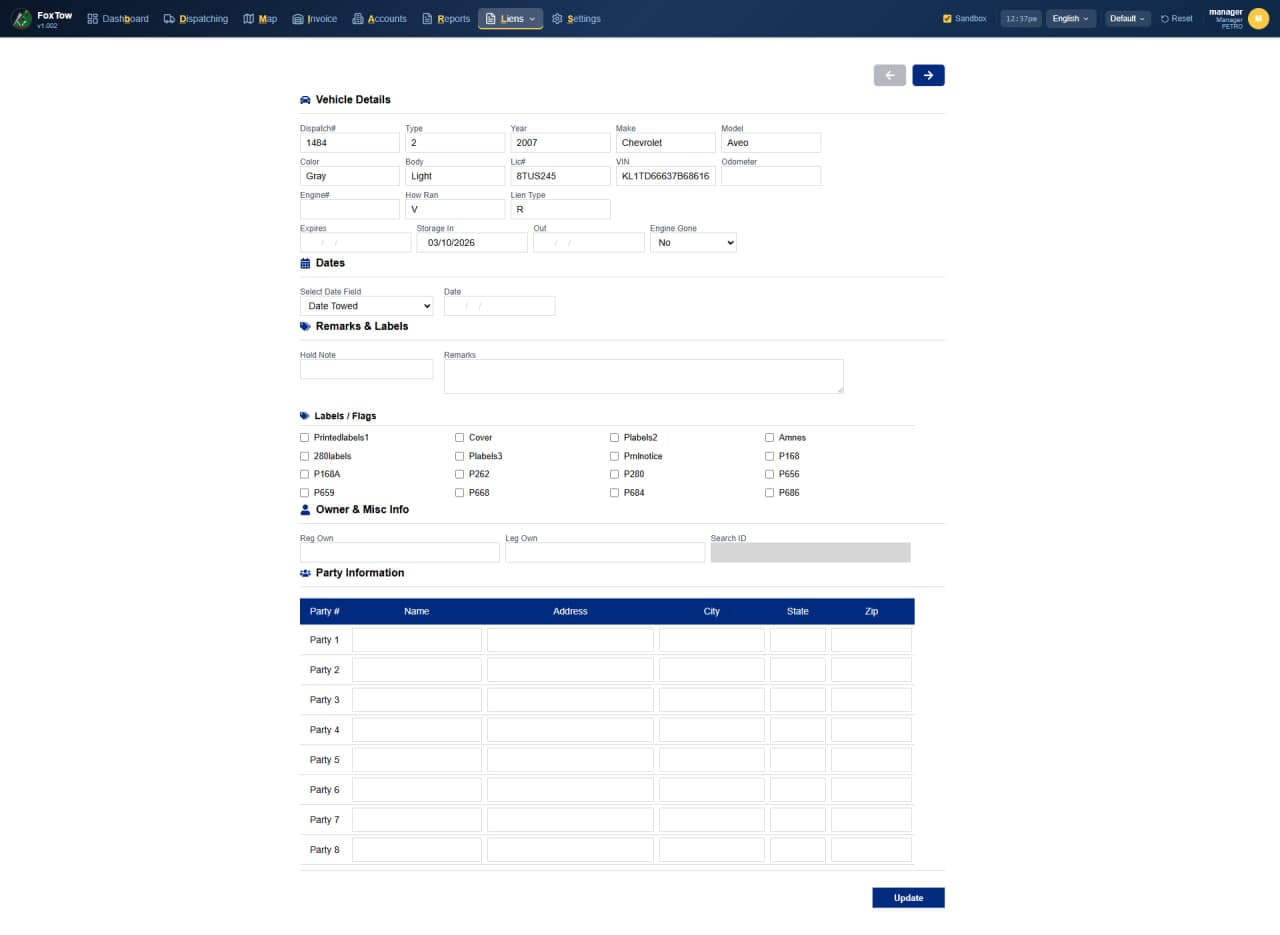Enable the Cover checkbox

pos(459,437)
